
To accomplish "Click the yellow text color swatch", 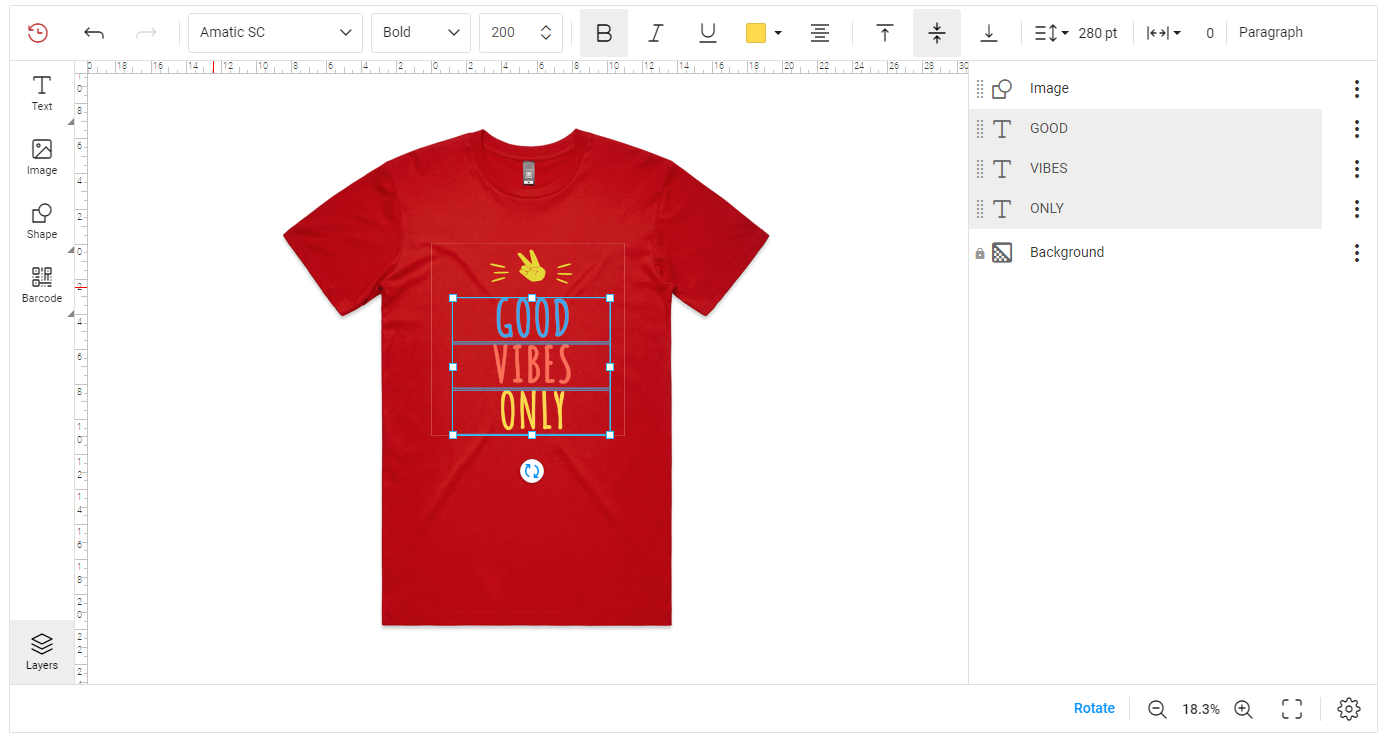I will tap(756, 33).
